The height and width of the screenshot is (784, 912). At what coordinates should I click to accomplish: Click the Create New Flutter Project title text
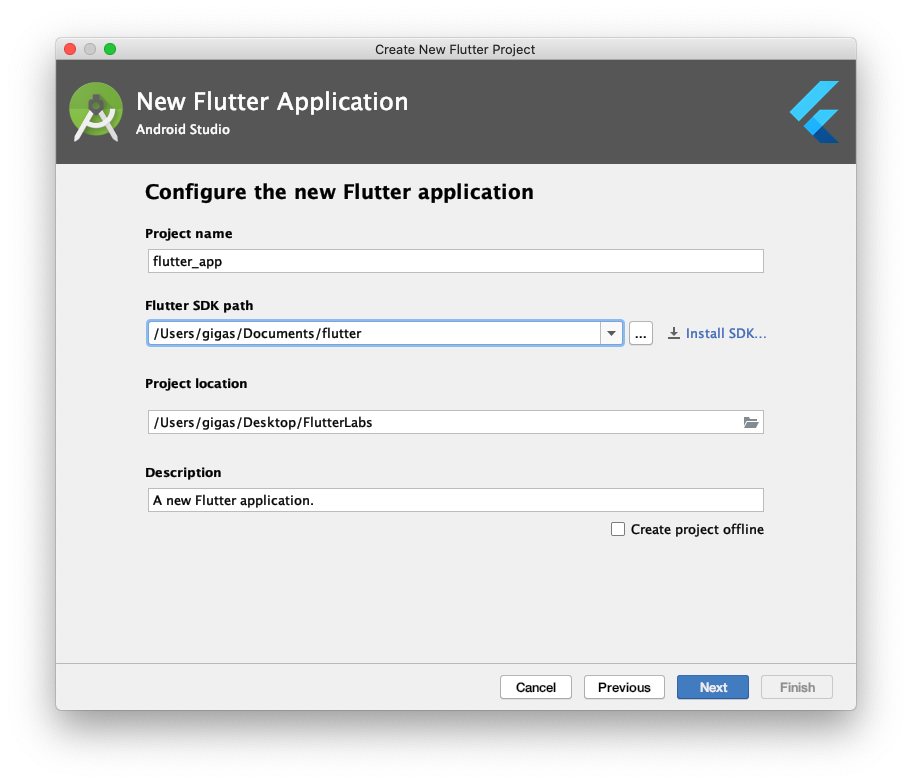[x=455, y=49]
